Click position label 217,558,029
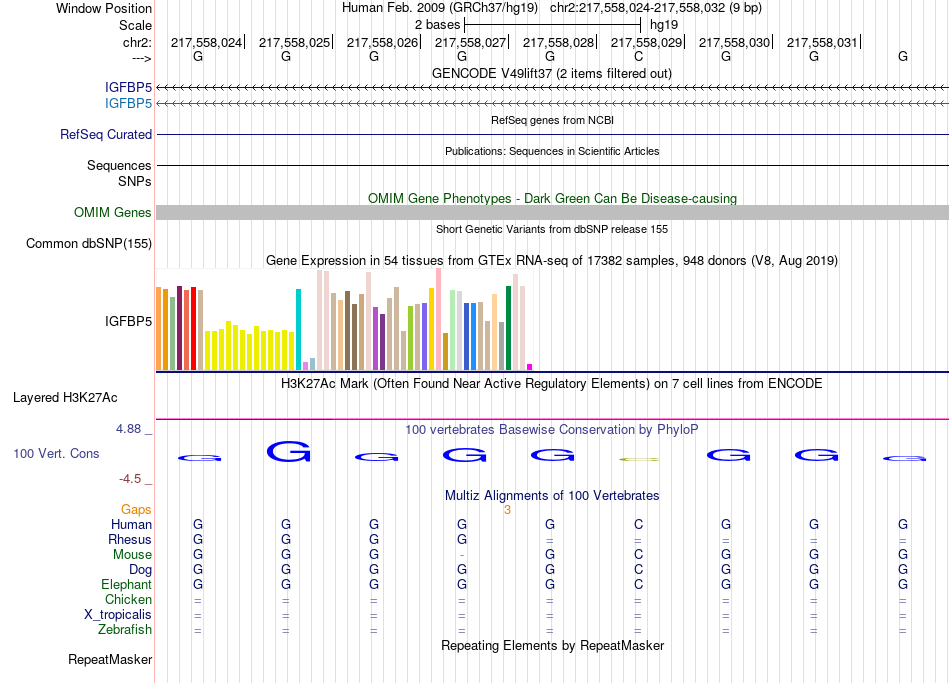 click(x=646, y=42)
